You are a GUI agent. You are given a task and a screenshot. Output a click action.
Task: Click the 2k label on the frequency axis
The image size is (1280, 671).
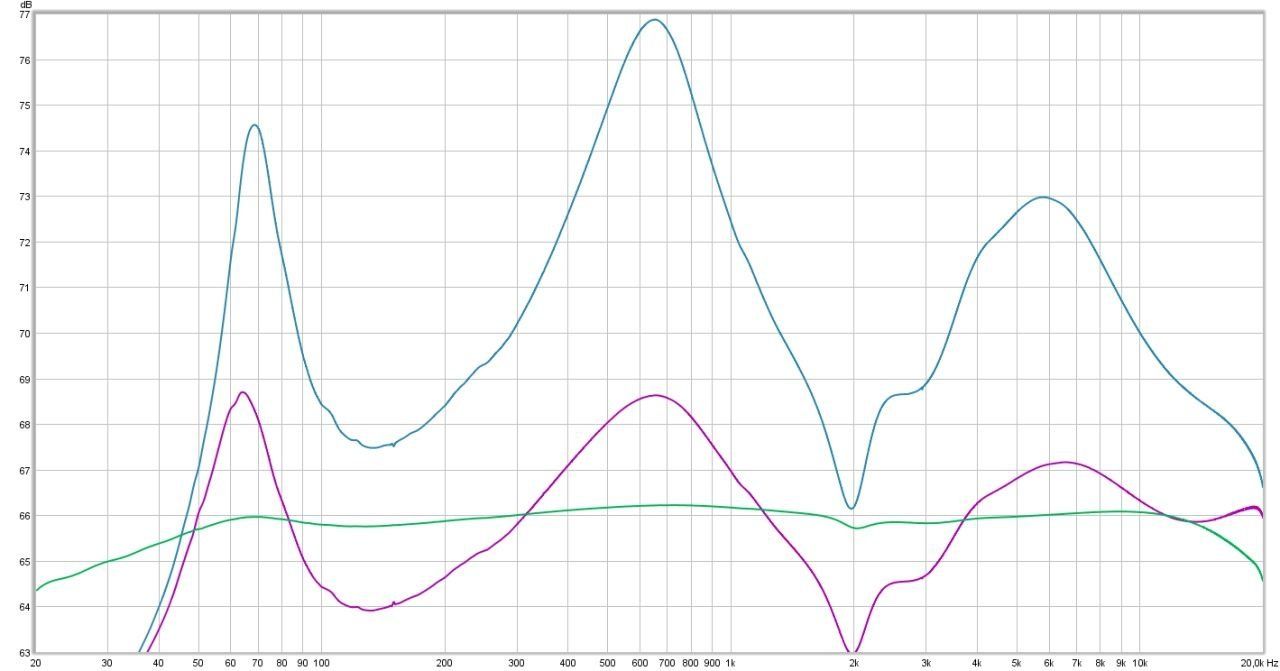[x=854, y=663]
